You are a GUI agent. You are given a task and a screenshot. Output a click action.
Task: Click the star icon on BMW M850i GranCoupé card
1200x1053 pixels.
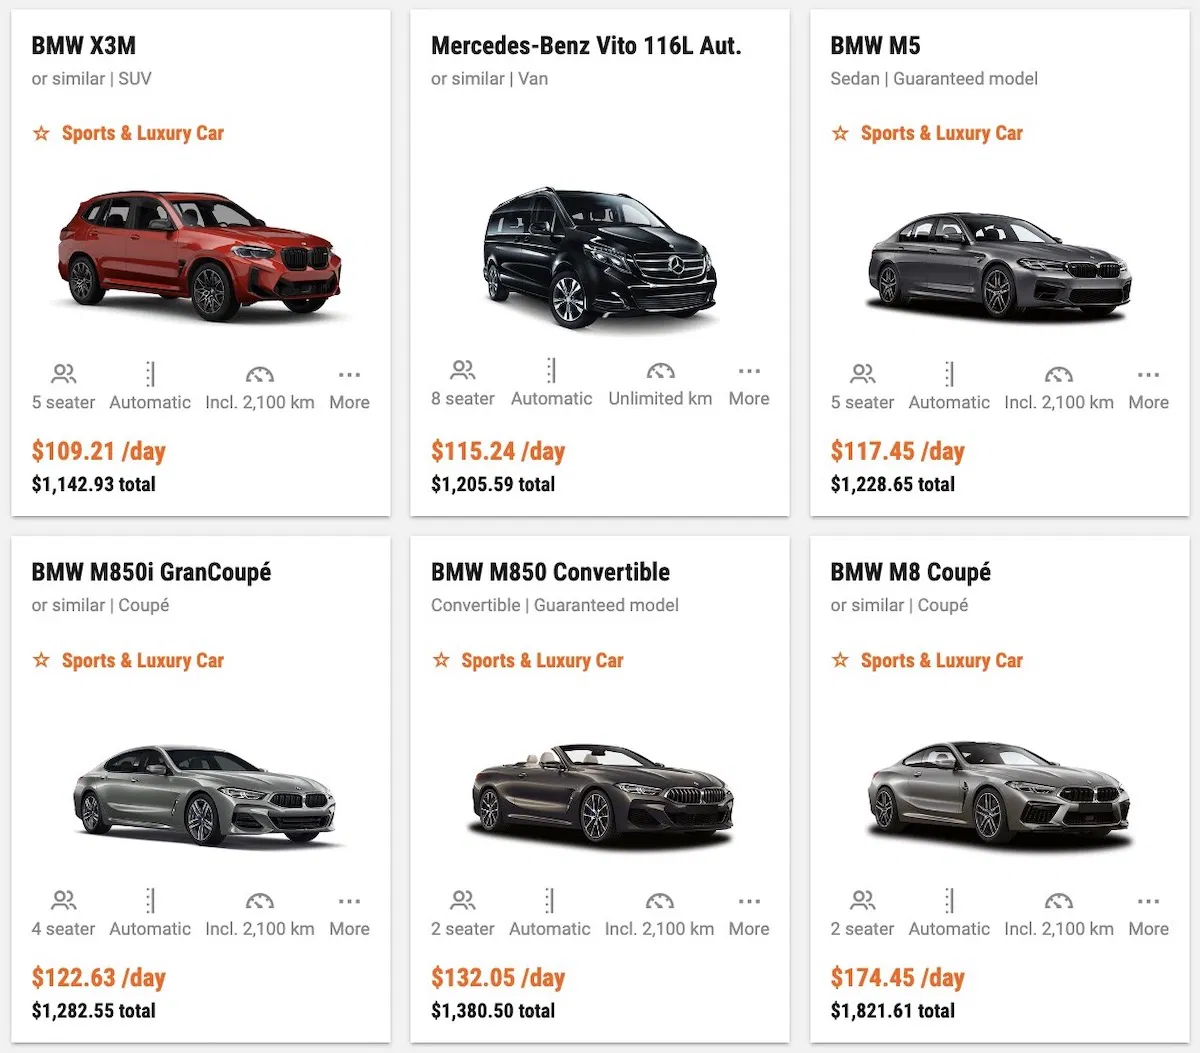click(x=41, y=660)
